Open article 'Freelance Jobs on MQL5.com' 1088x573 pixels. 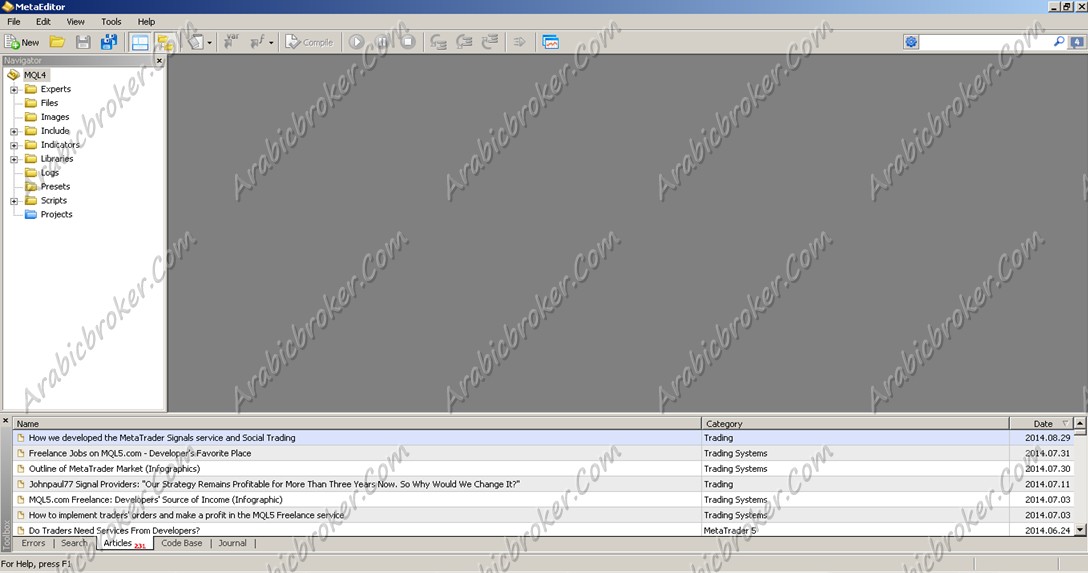[x=139, y=453]
